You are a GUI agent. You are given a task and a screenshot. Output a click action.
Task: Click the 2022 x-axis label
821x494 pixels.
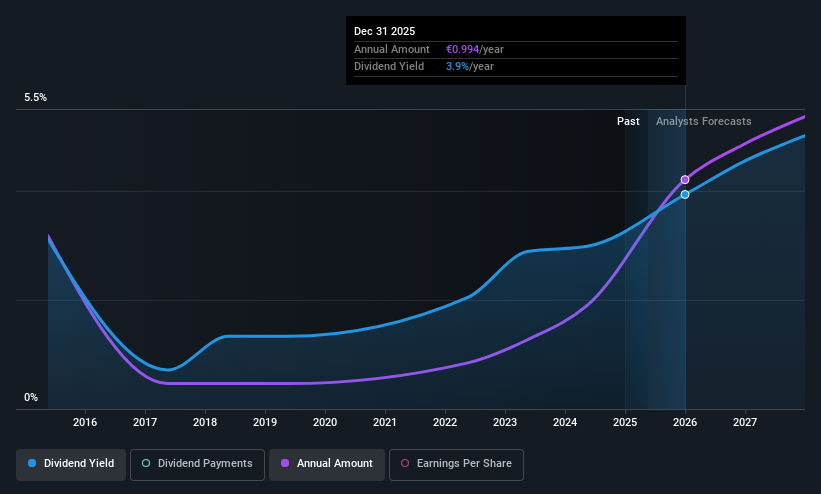445,422
